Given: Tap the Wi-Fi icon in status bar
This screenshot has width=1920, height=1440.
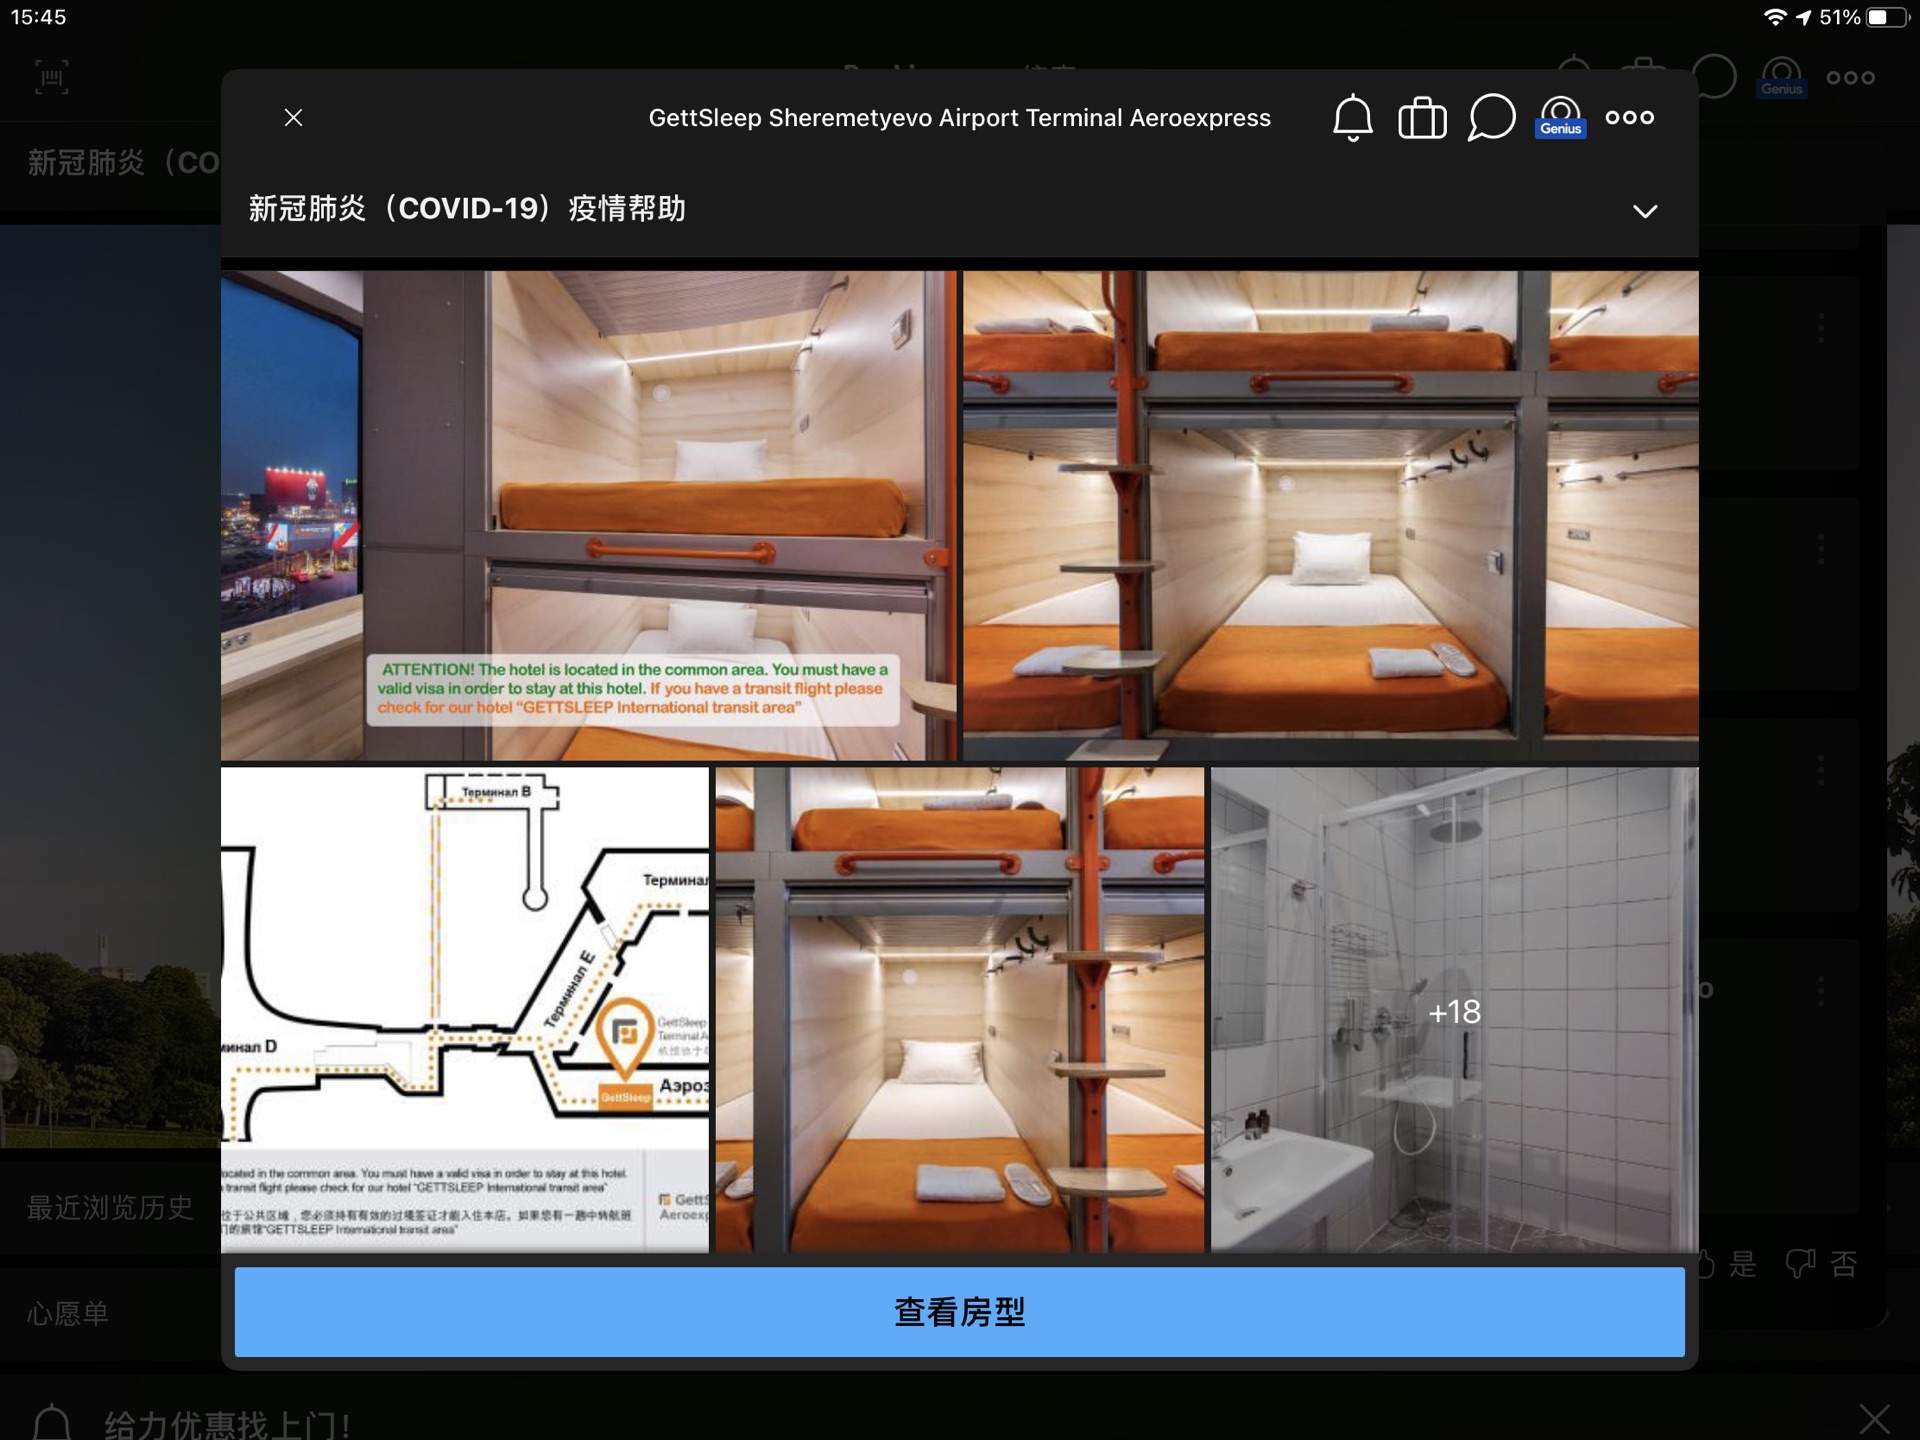Looking at the screenshot, I should pos(1775,17).
